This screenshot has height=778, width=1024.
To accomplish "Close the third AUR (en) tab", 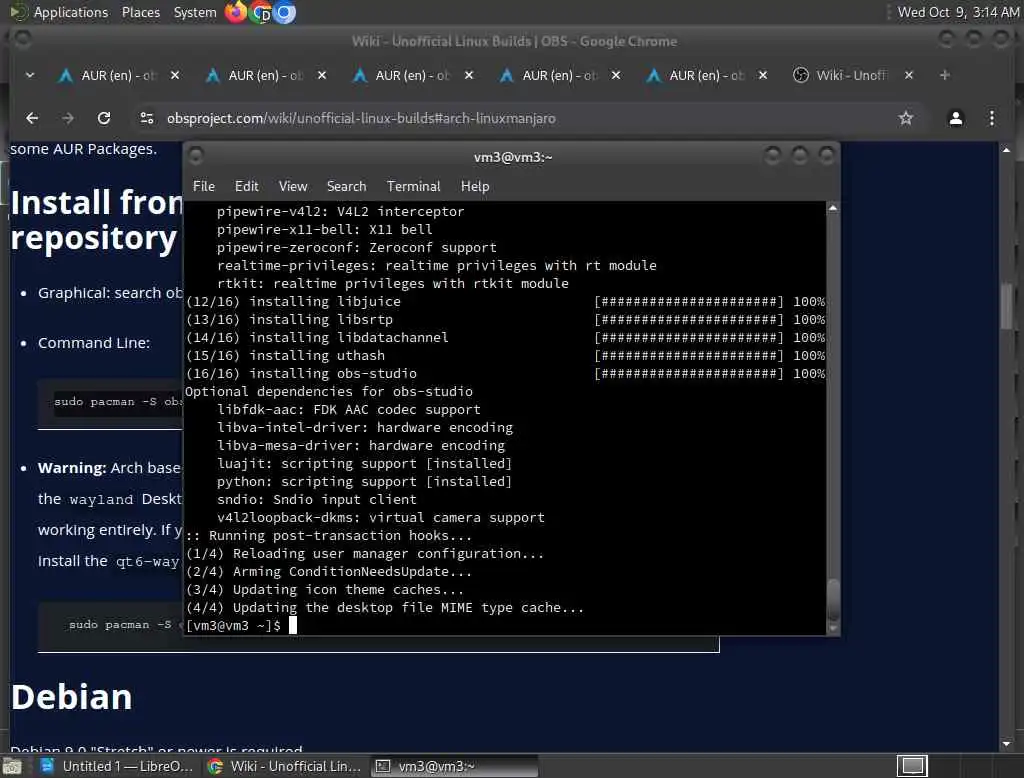I will click(469, 75).
